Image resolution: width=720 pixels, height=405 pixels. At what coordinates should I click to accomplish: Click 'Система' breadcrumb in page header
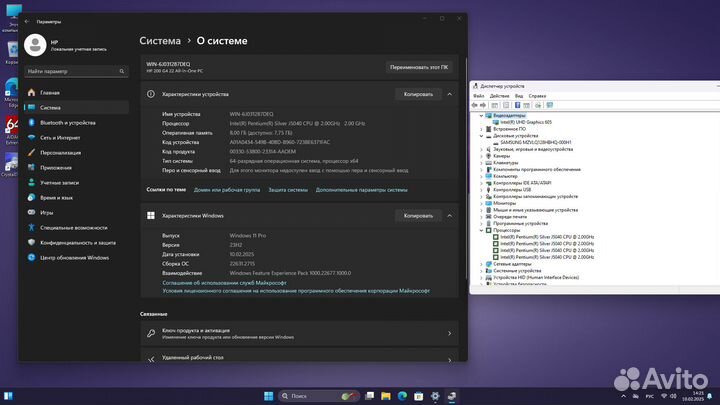point(160,41)
